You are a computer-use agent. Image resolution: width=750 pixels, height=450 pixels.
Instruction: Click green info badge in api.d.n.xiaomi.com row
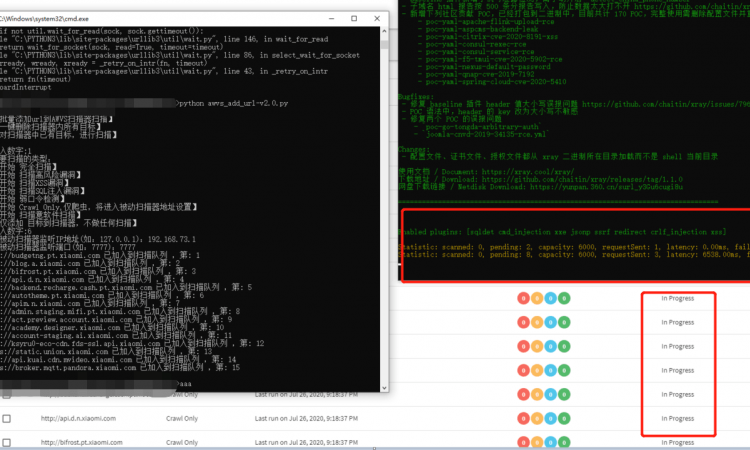(564, 418)
